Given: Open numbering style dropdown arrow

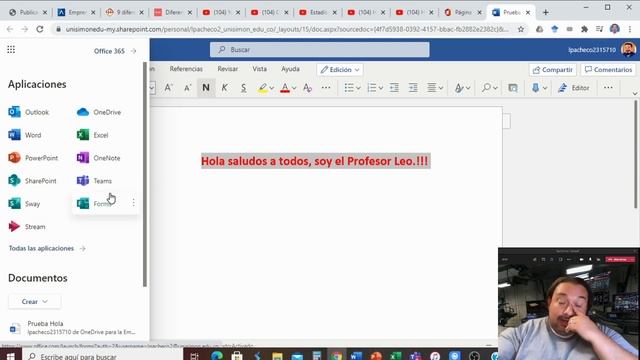Looking at the screenshot, I should [380, 88].
